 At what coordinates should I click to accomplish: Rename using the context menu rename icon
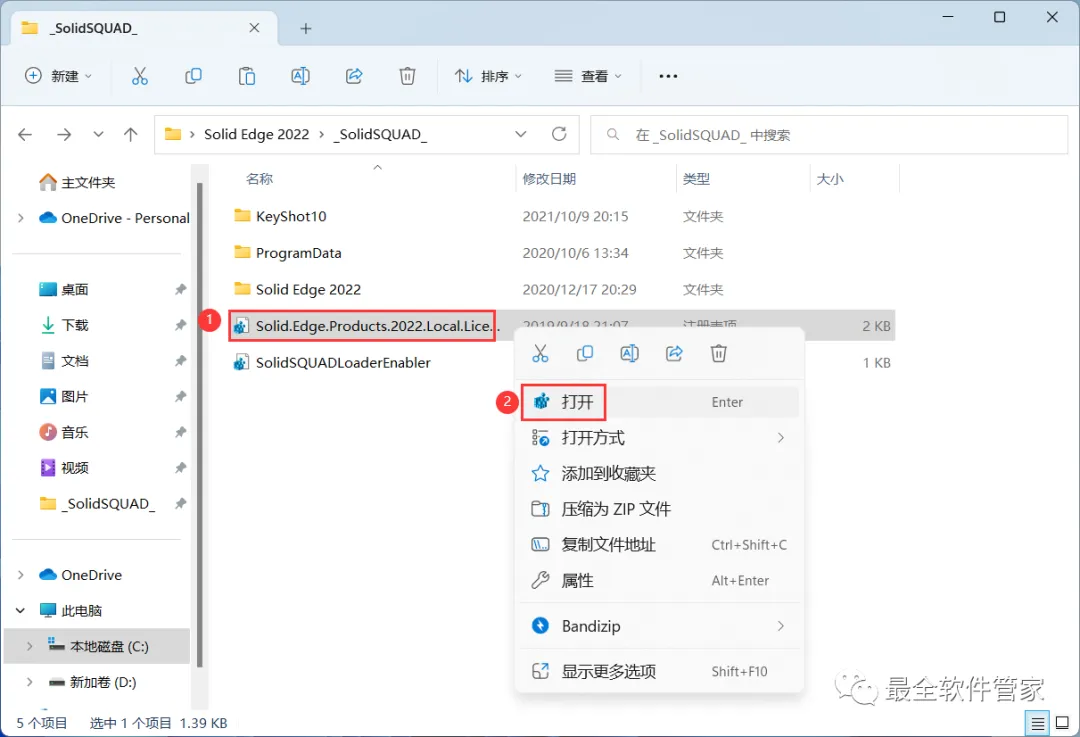(630, 353)
